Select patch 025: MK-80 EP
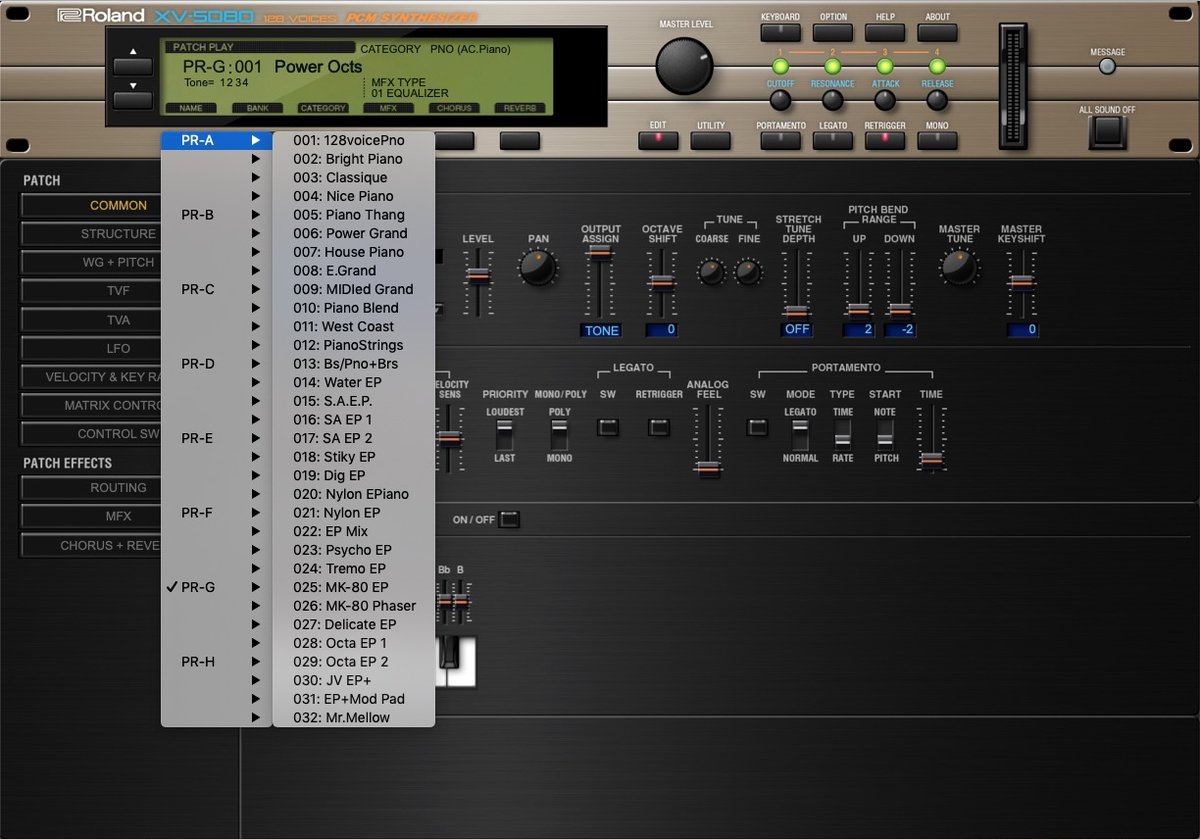Image resolution: width=1200 pixels, height=839 pixels. [354, 587]
